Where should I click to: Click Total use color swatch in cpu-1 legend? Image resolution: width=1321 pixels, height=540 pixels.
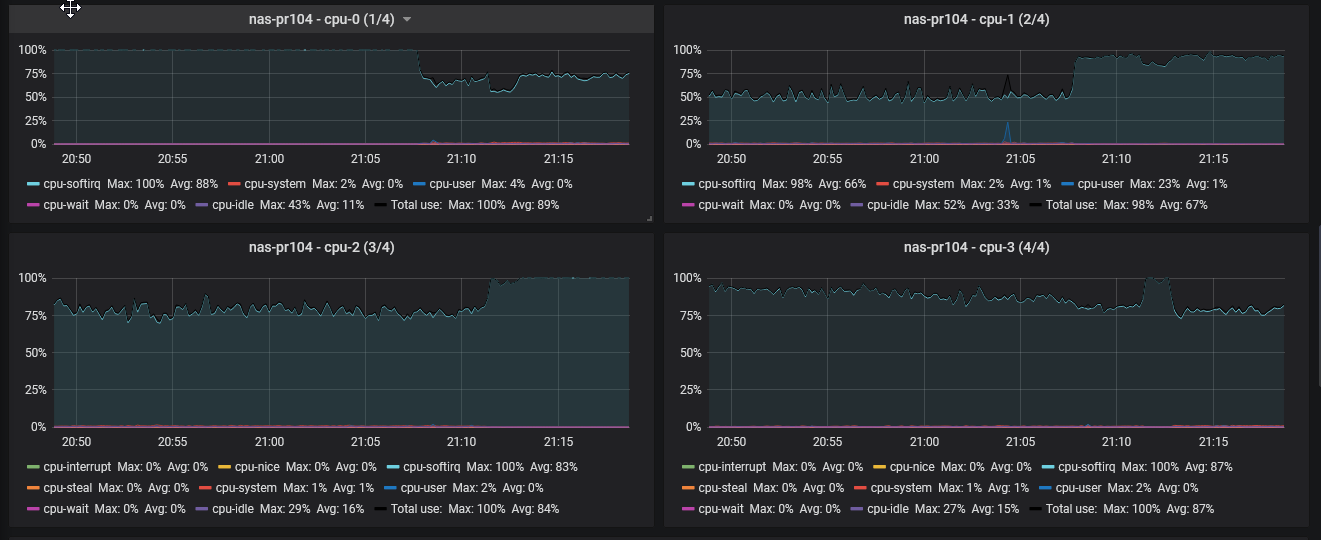[1036, 205]
